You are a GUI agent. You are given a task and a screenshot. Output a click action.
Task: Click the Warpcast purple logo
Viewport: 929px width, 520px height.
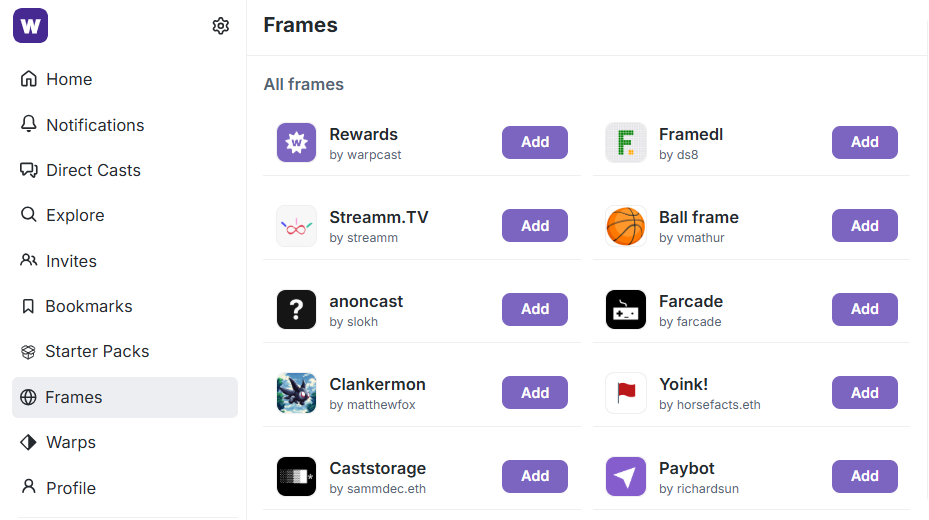coord(31,26)
